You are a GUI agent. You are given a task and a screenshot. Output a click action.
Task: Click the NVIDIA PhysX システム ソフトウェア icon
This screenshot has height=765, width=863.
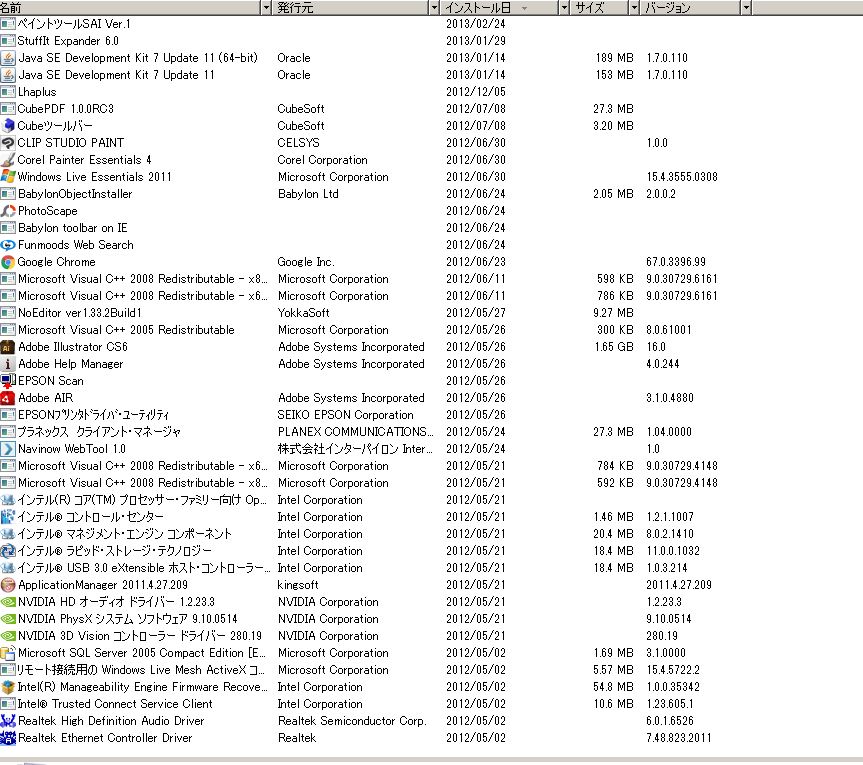8,619
